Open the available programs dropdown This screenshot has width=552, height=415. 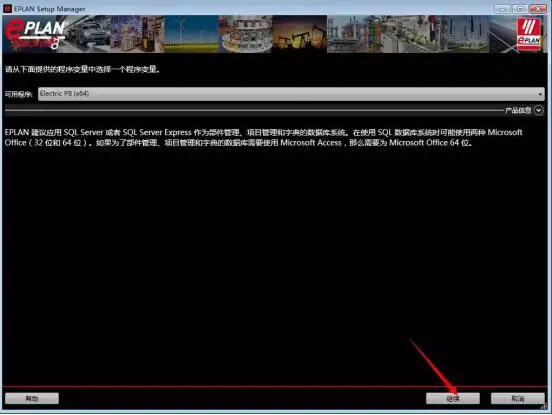(291, 94)
